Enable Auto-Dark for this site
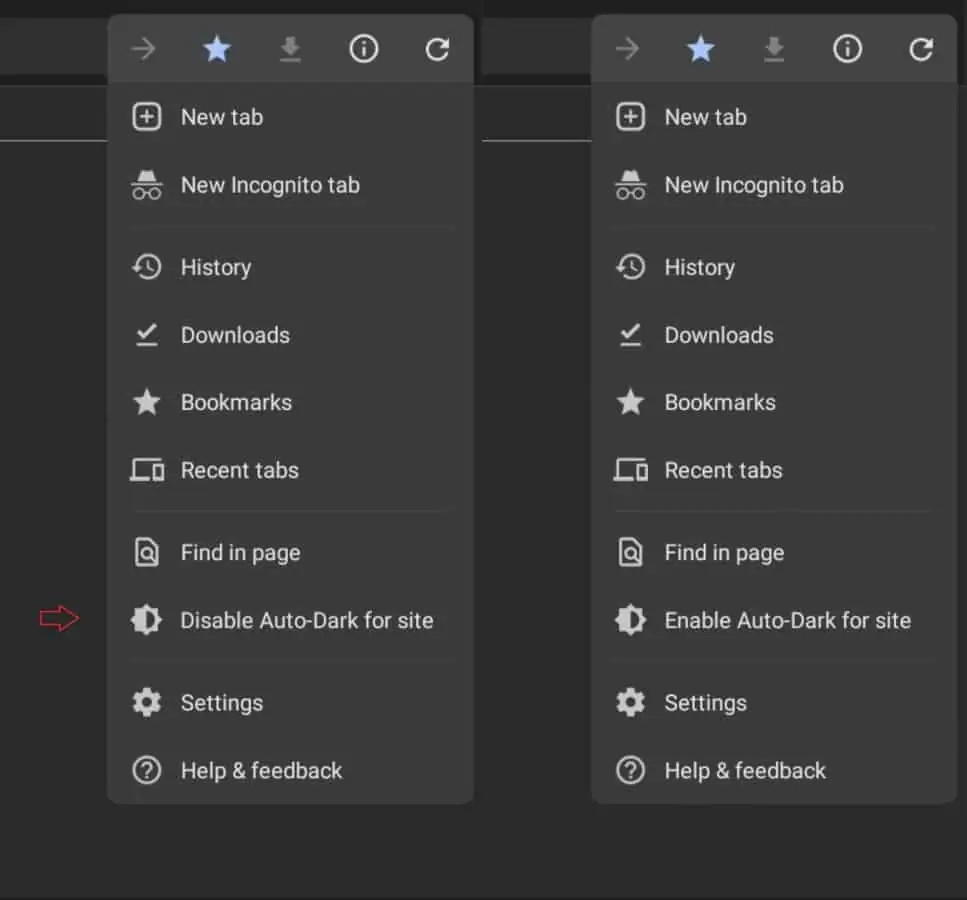 tap(787, 620)
